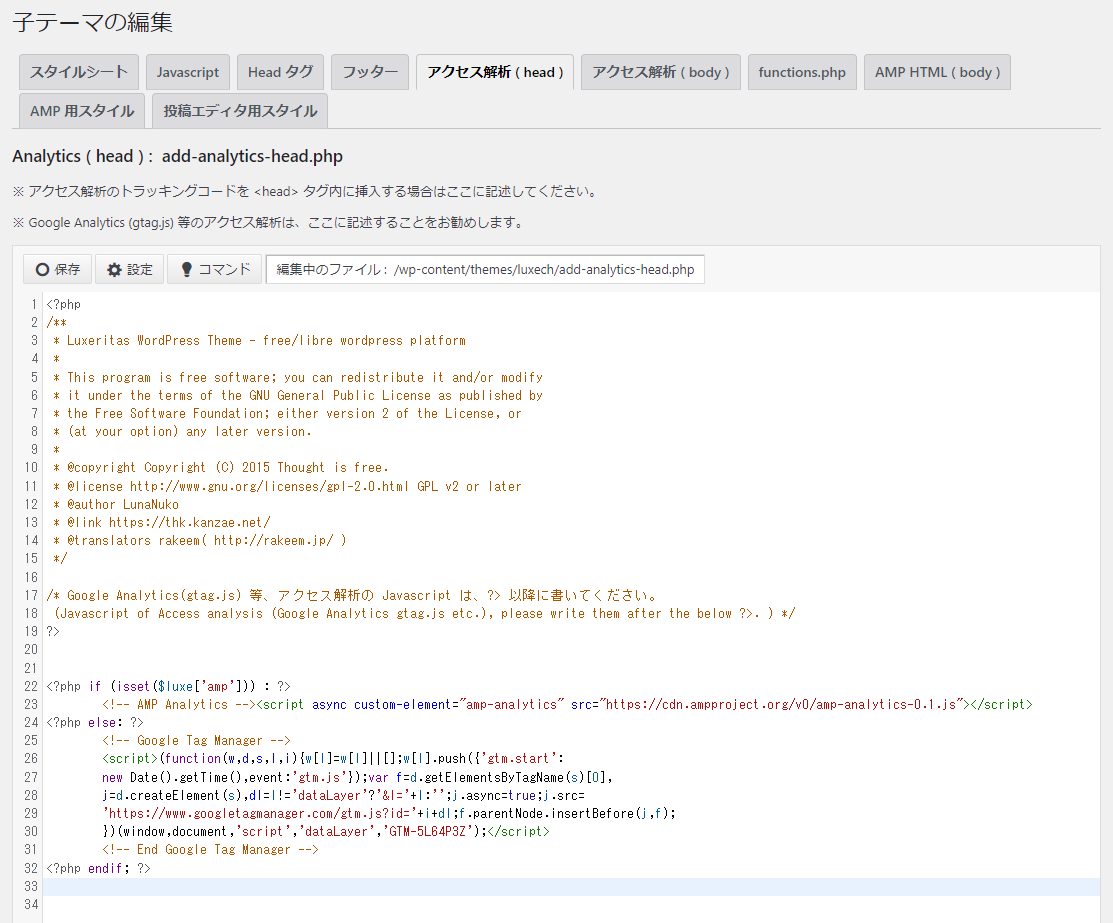Select the アクセス解析 ( body ) tab

pyautogui.click(x=661, y=72)
